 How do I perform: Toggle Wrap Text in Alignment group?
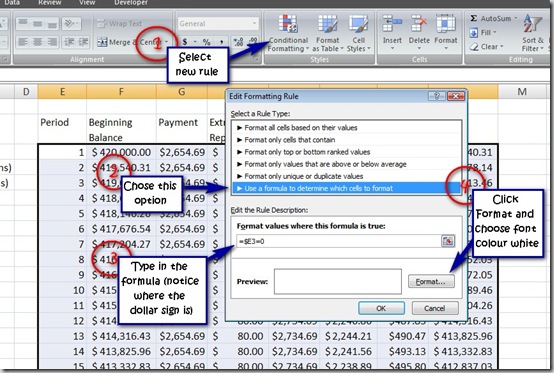click(x=119, y=24)
